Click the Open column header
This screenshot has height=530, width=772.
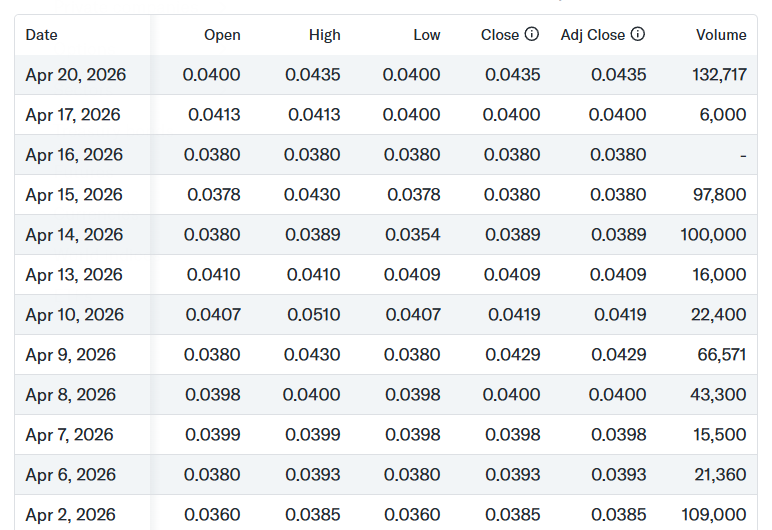point(222,35)
